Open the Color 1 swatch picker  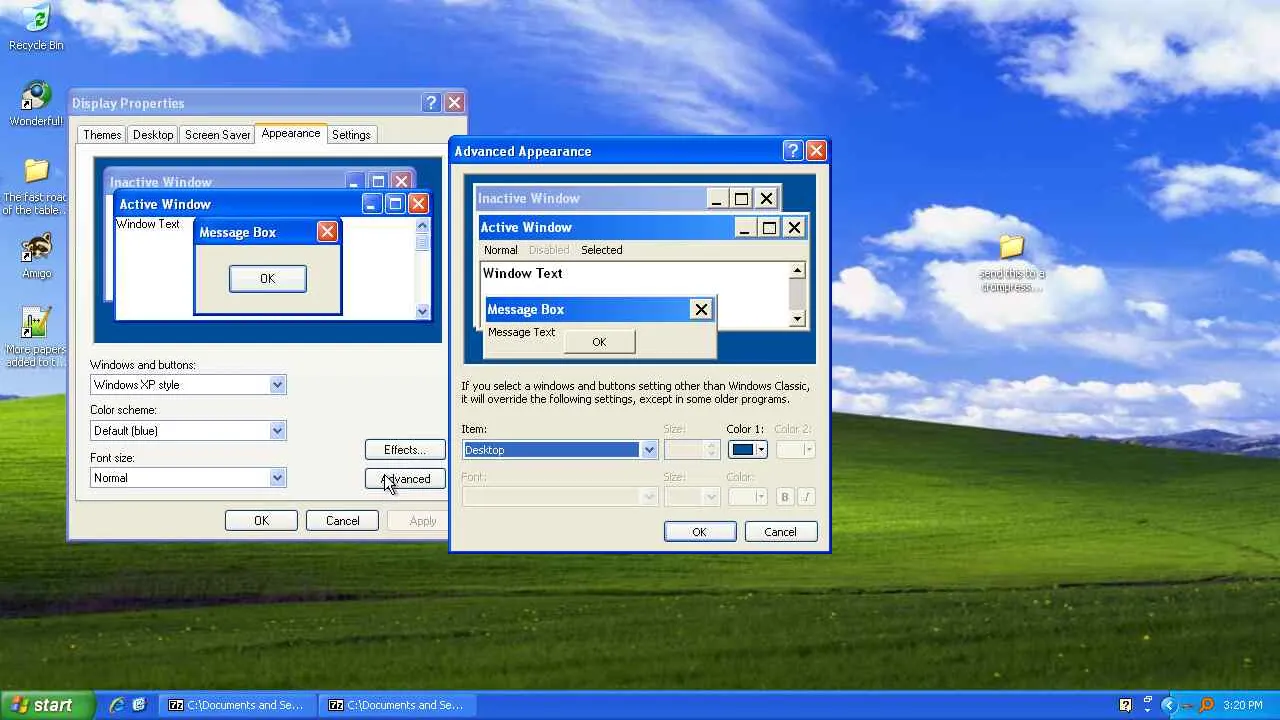click(x=748, y=450)
